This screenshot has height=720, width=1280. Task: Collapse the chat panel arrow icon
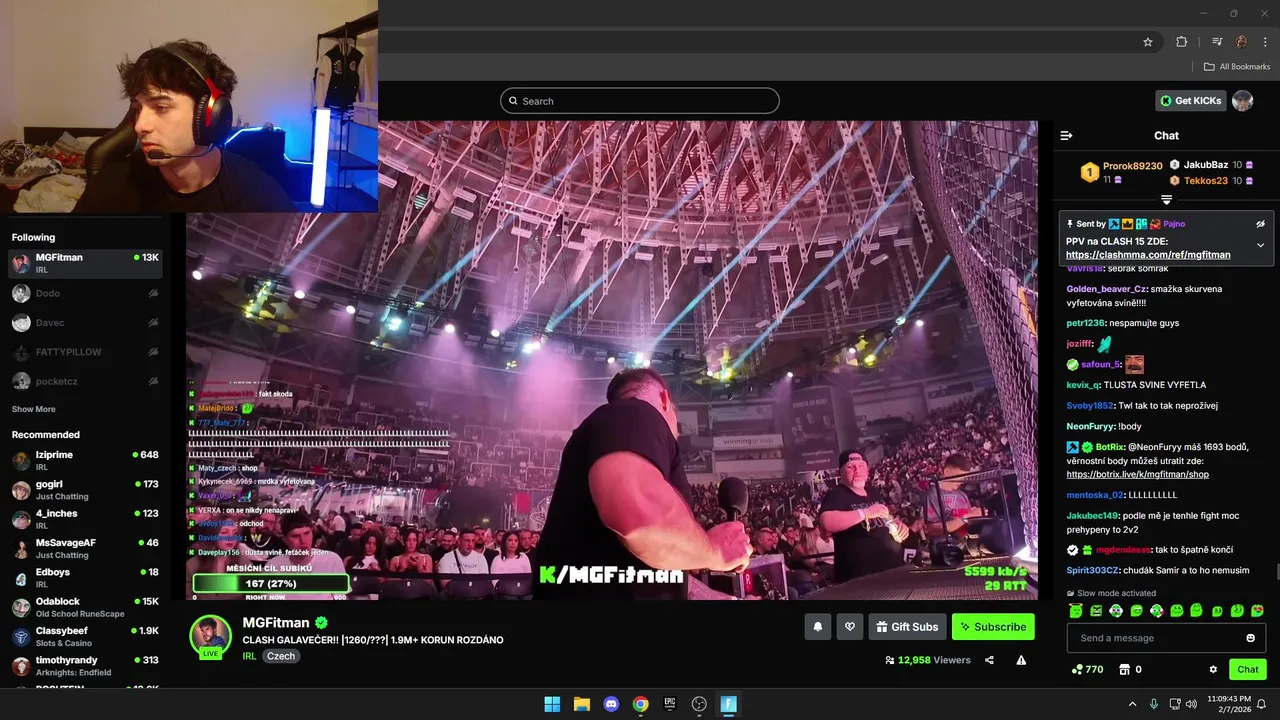click(1066, 135)
